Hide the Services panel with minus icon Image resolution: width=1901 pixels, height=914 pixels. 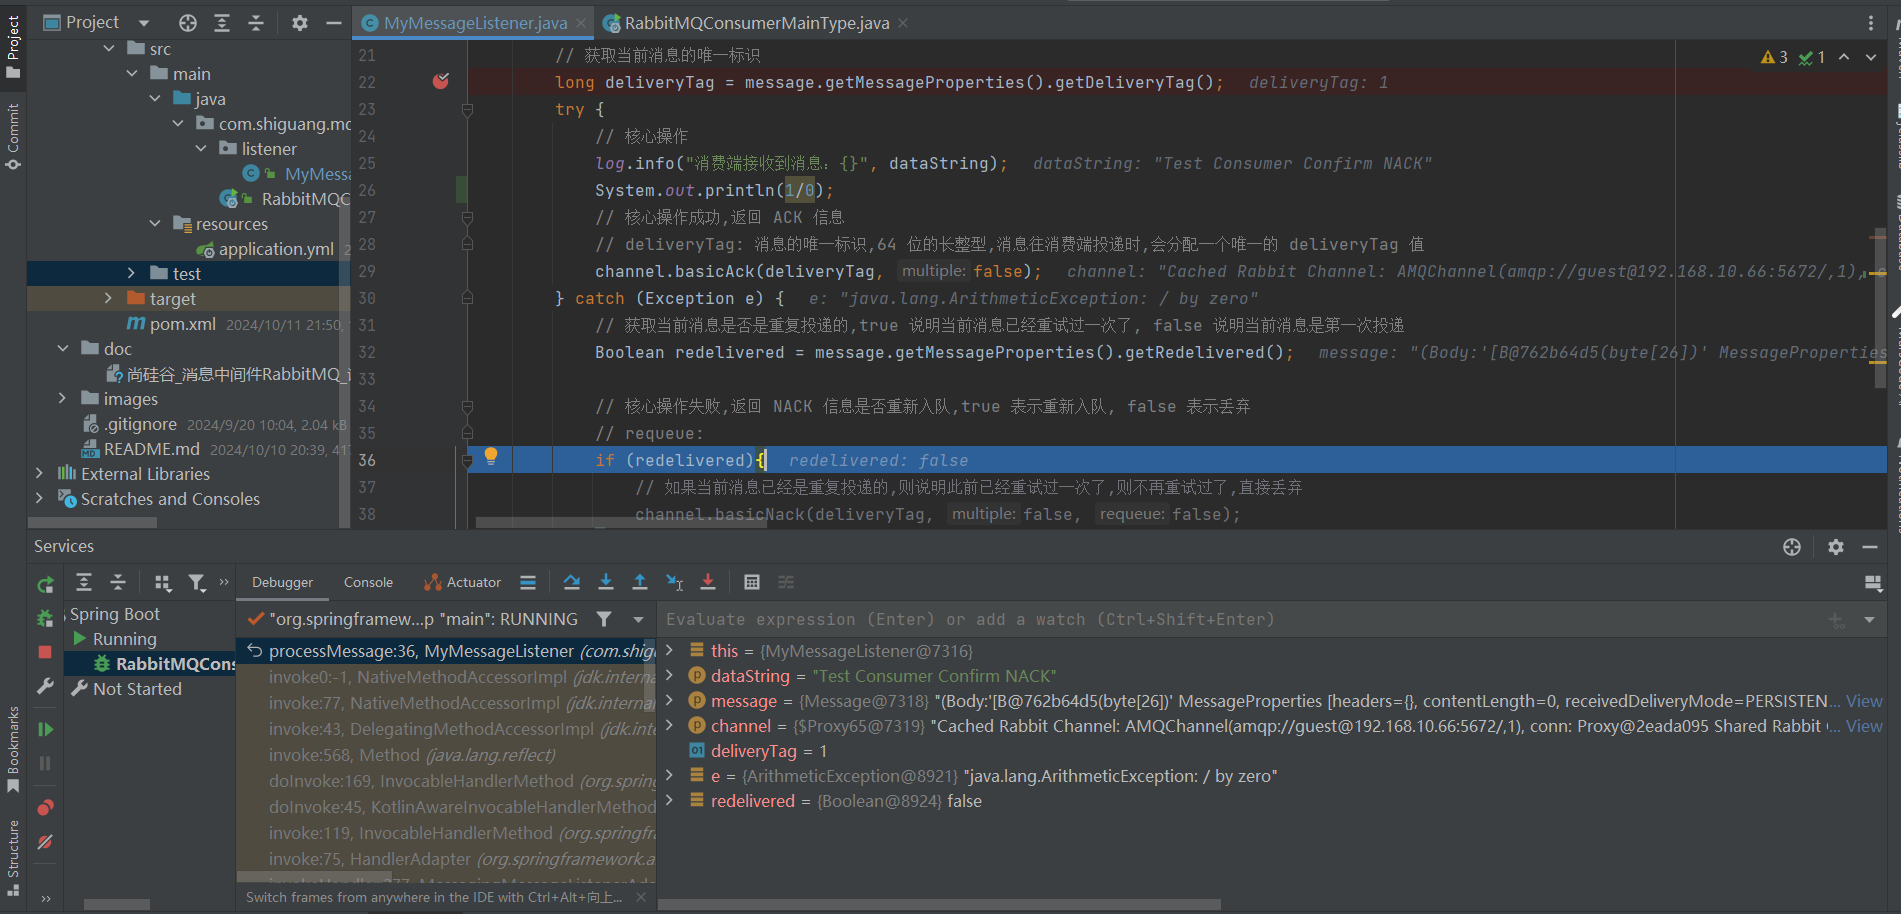pyautogui.click(x=1870, y=546)
